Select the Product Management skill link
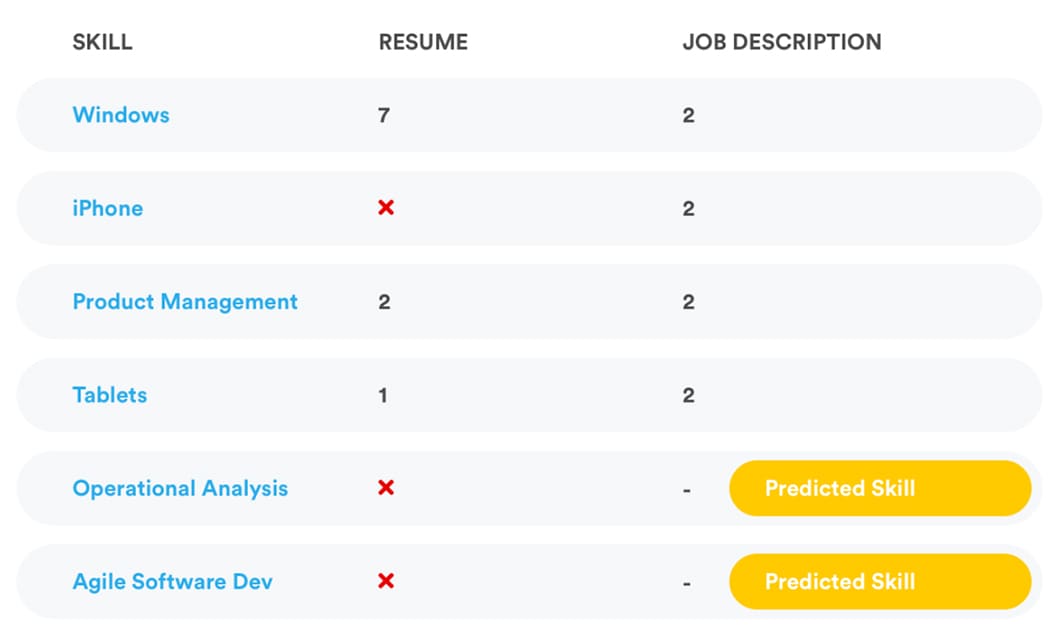The height and width of the screenshot is (630, 1058). pos(185,302)
